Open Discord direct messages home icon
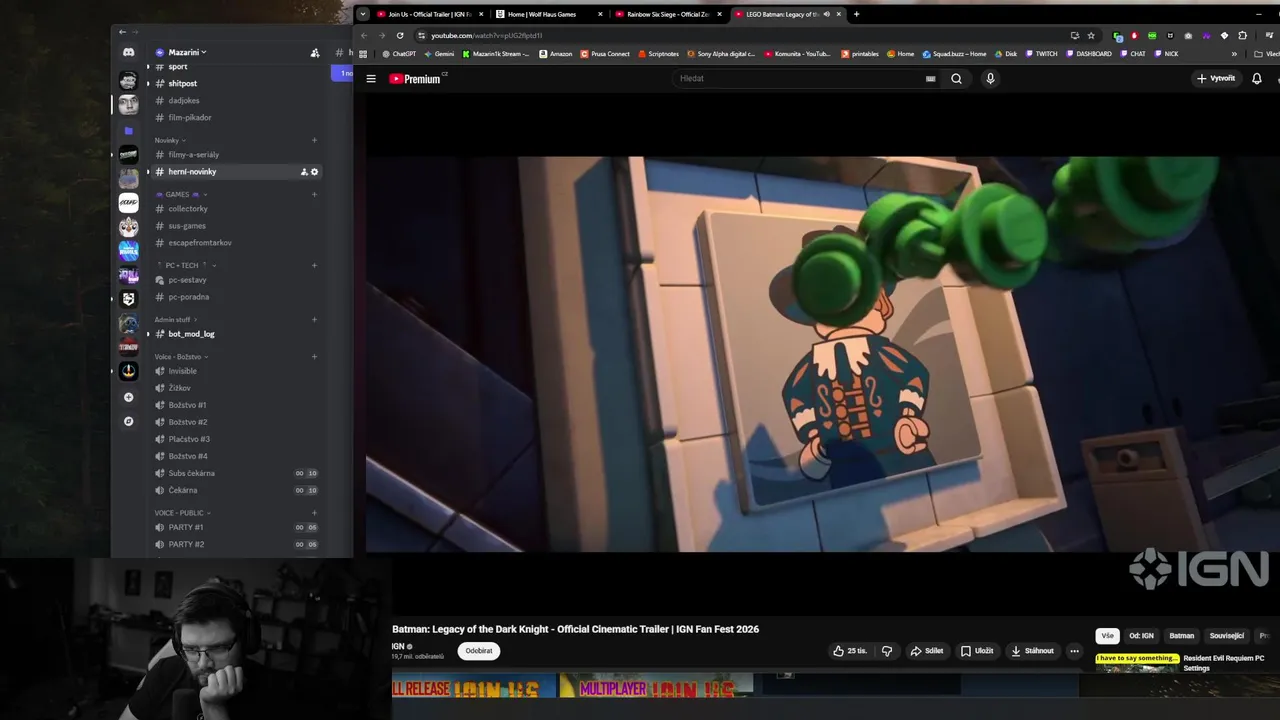Viewport: 1280px width, 720px height. 128,52
